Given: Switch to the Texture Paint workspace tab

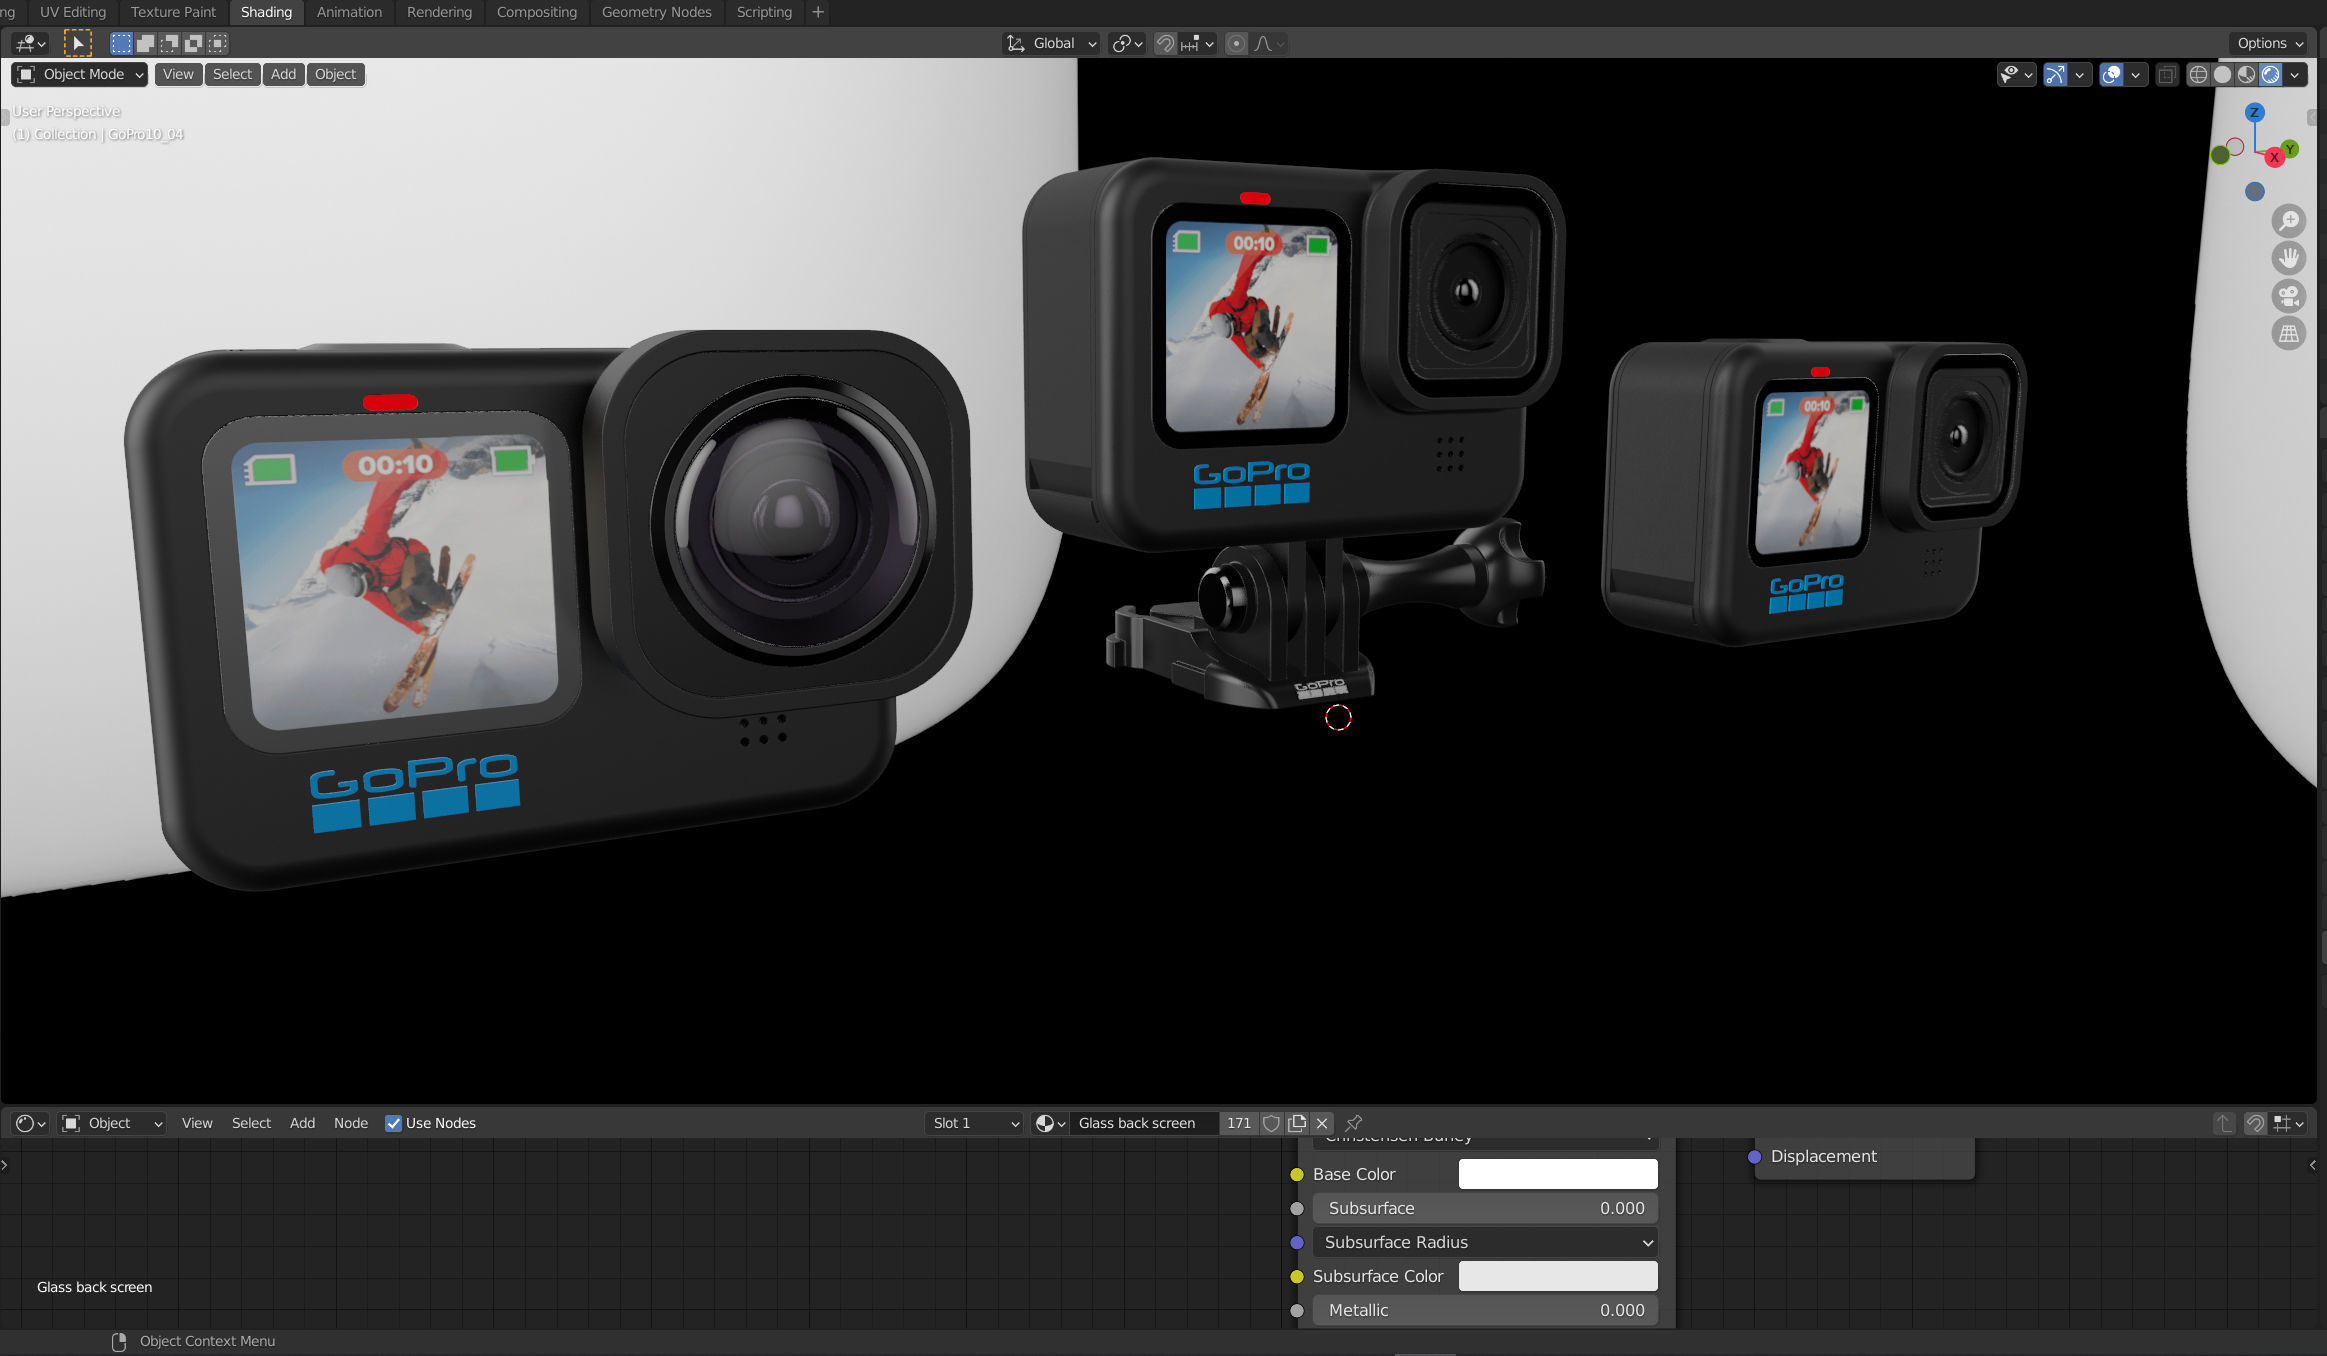Looking at the screenshot, I should [173, 12].
